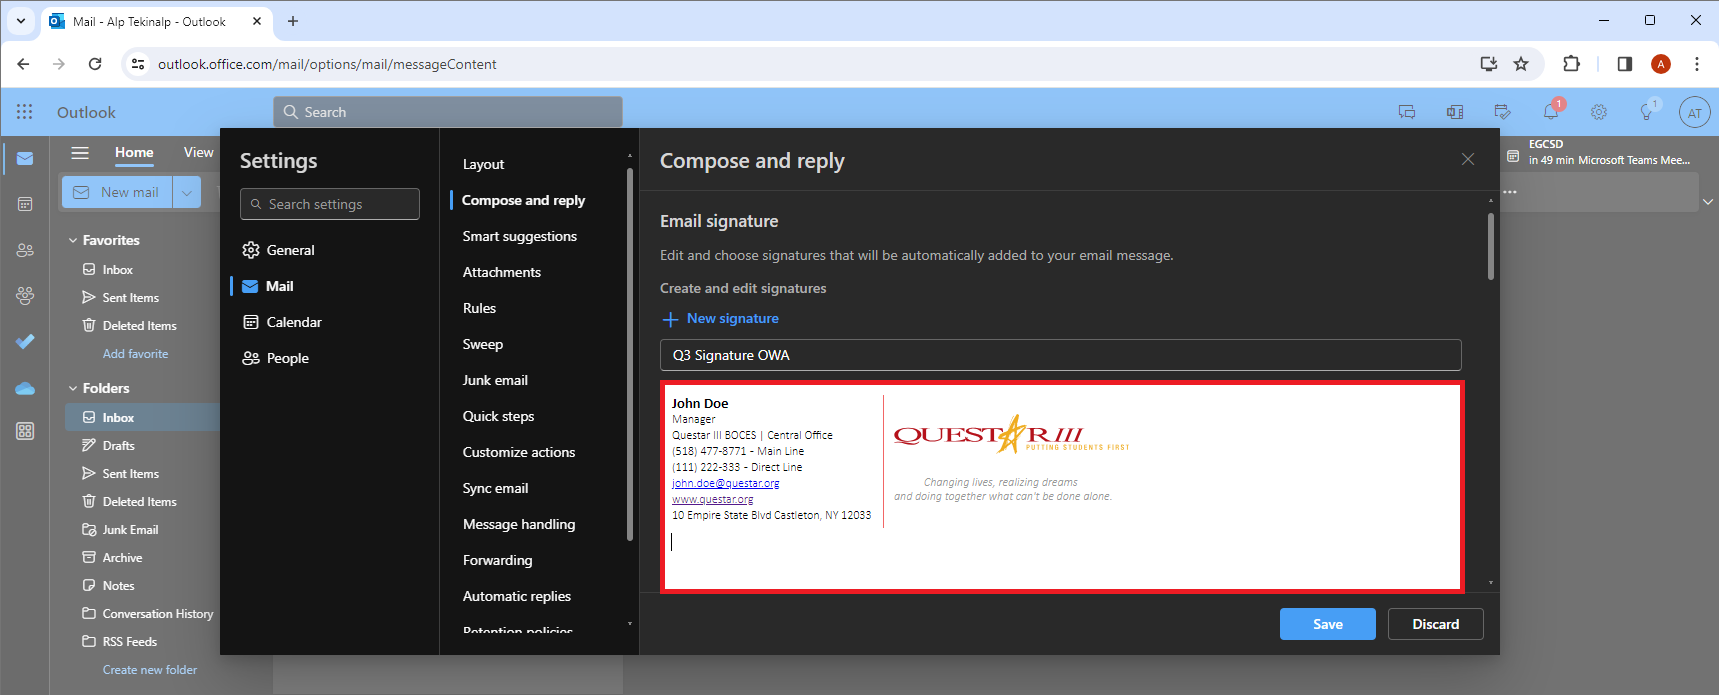Expand New mail dropdown arrow

[x=187, y=192]
